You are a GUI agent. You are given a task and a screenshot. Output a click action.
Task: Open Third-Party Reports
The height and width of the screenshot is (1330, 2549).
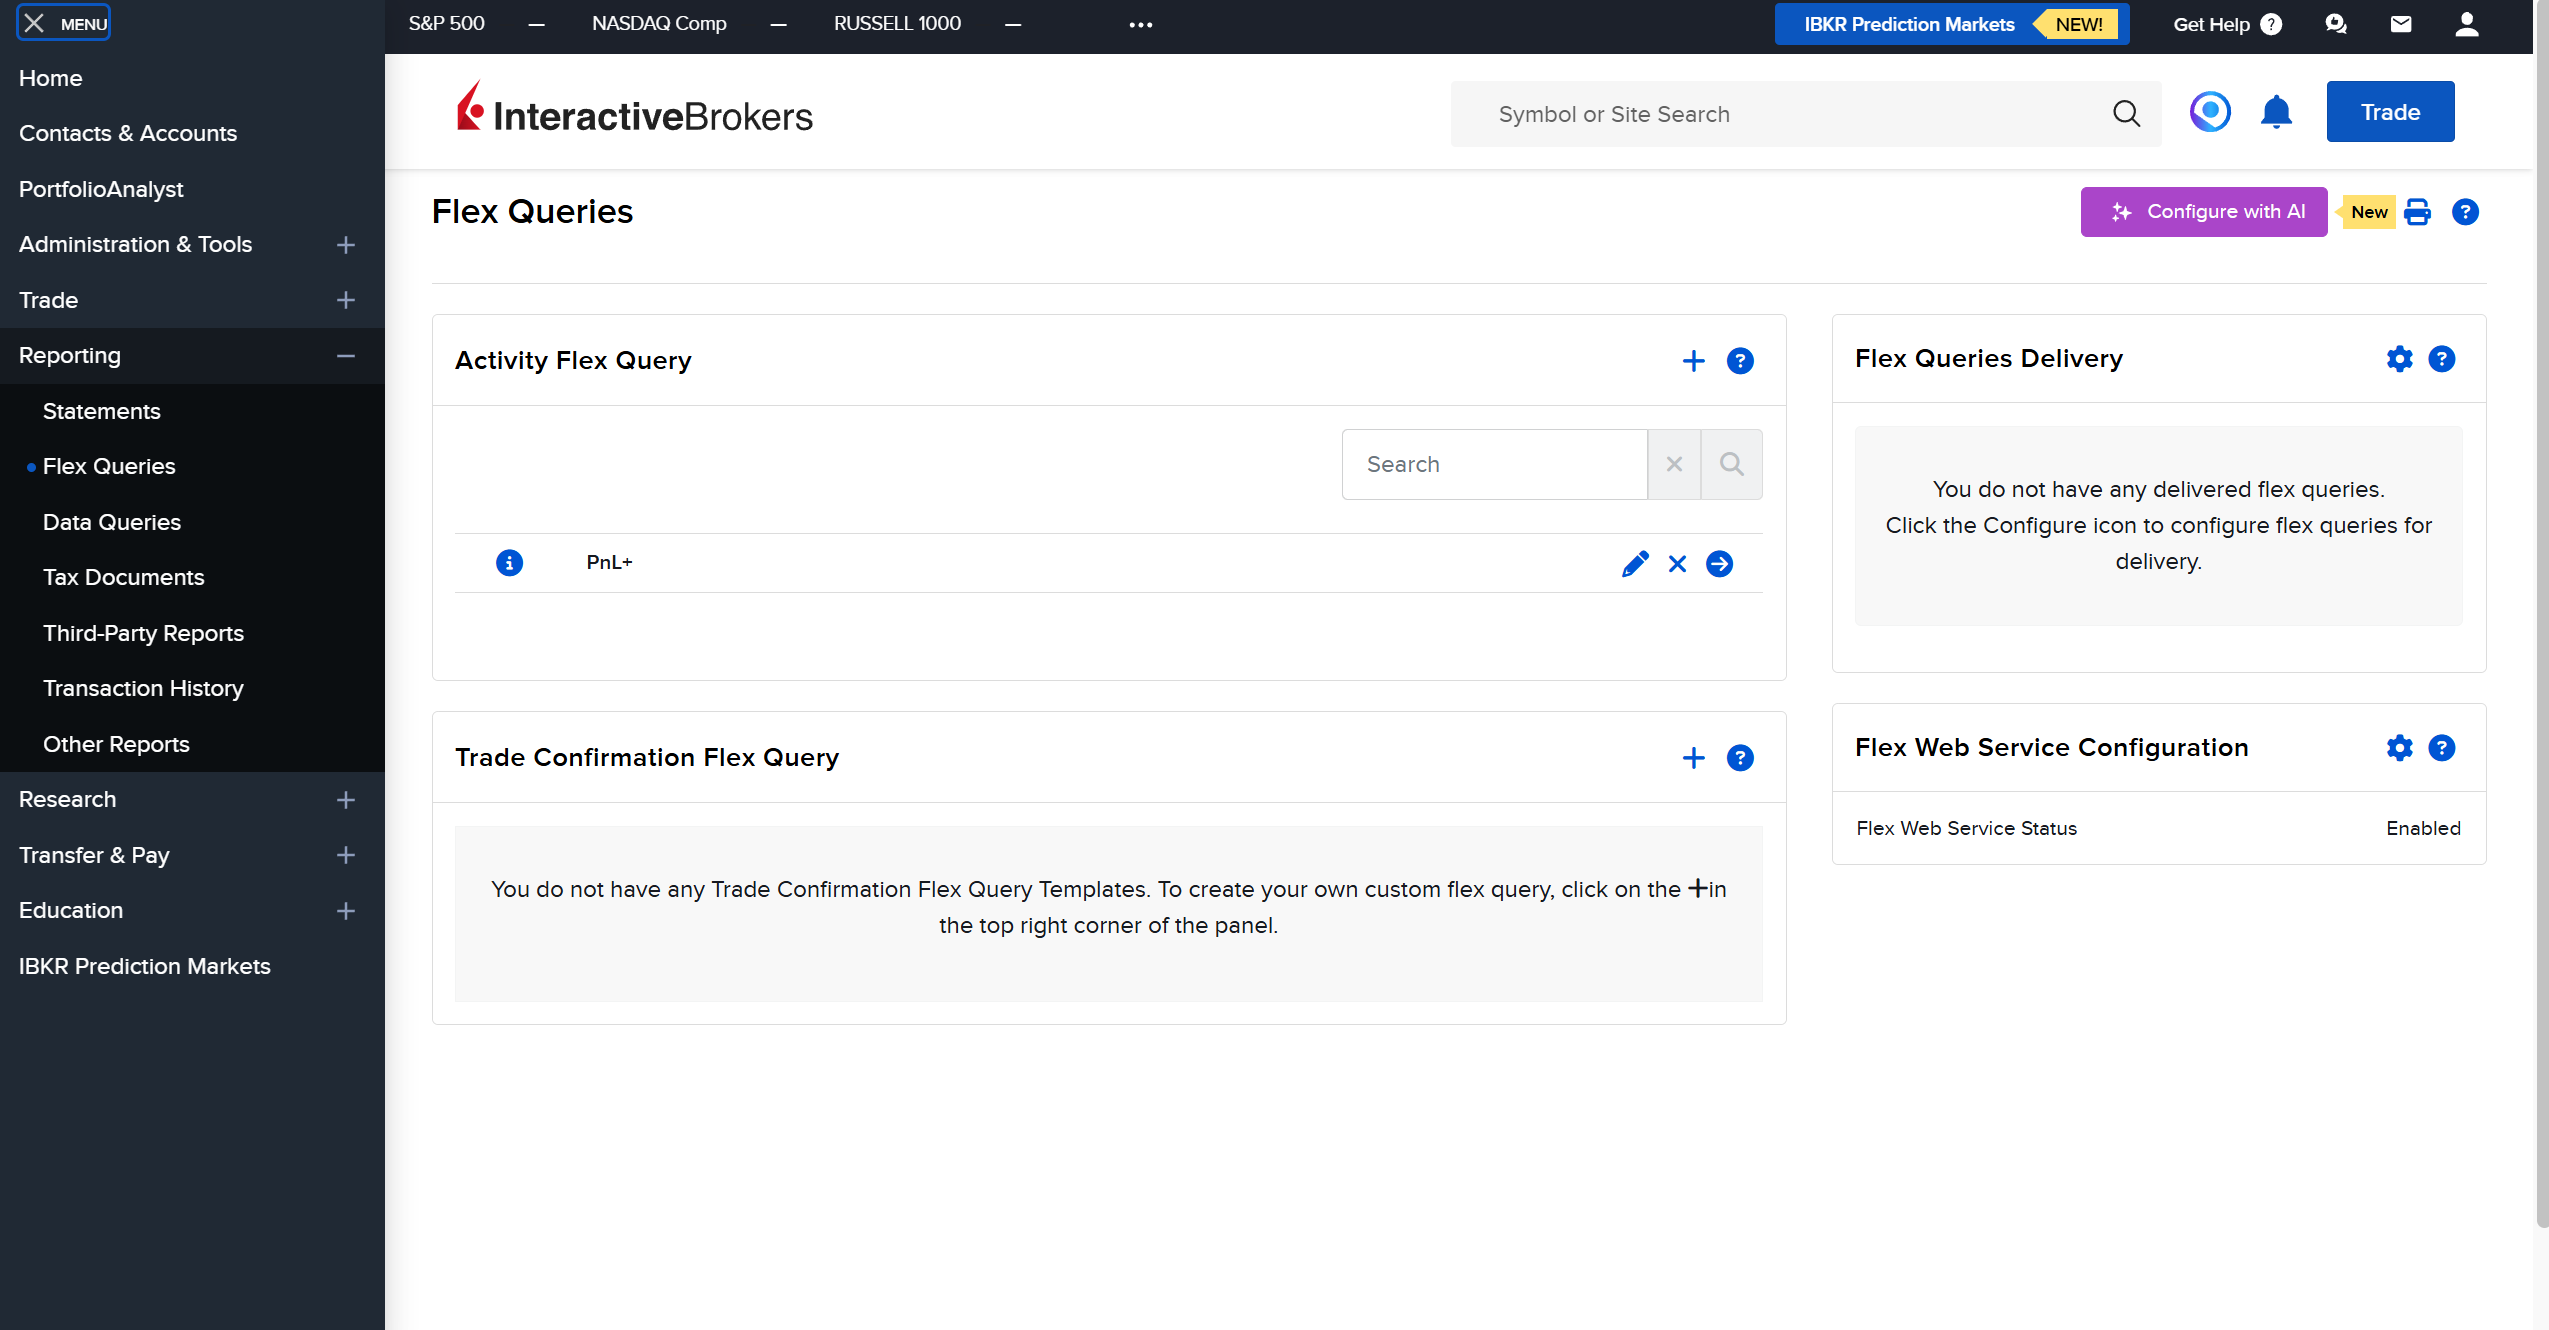click(x=143, y=633)
